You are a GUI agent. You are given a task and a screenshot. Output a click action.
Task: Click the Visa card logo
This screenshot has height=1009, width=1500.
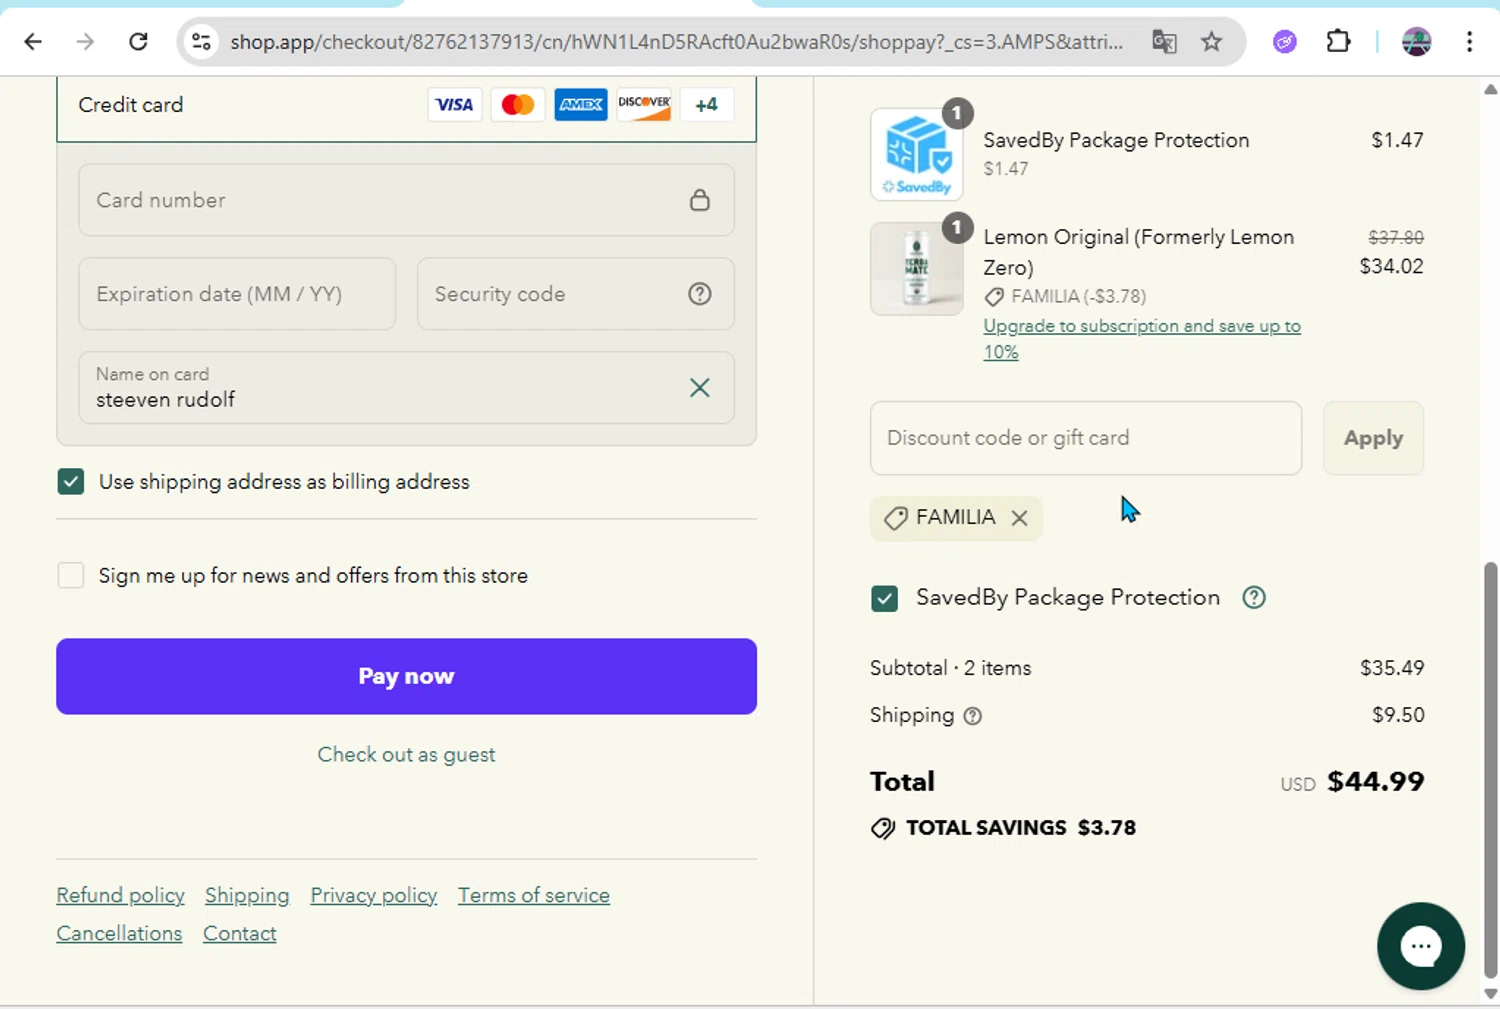pyautogui.click(x=455, y=104)
